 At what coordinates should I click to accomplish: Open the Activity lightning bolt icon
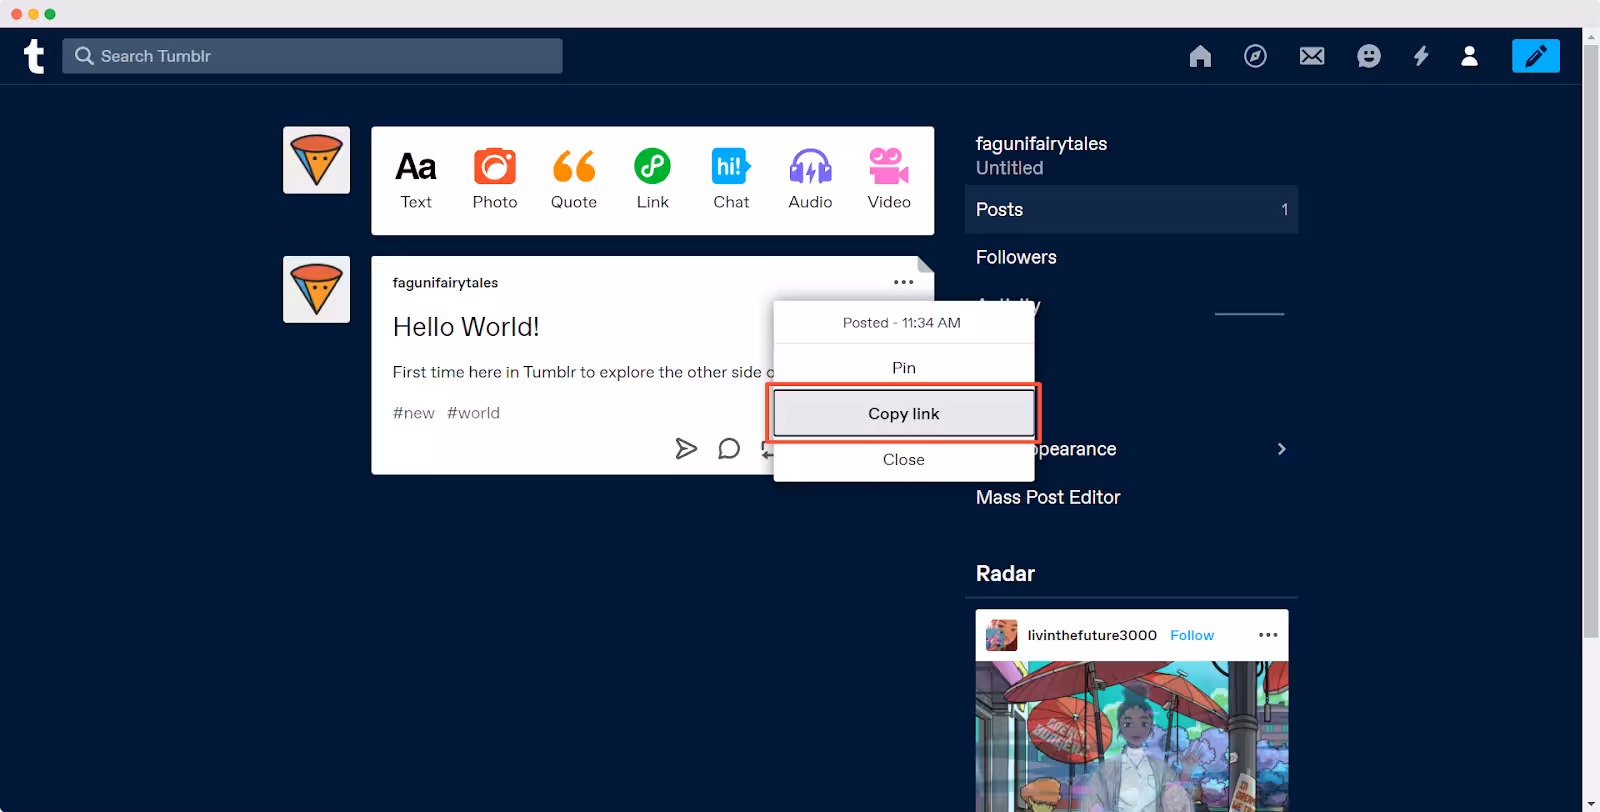click(x=1421, y=56)
